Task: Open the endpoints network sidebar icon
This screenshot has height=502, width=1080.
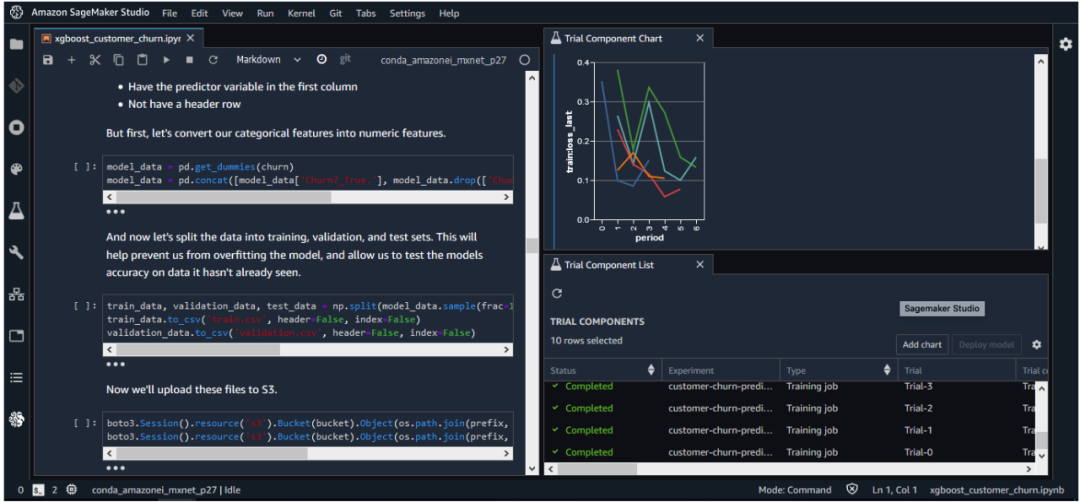Action: click(16, 295)
